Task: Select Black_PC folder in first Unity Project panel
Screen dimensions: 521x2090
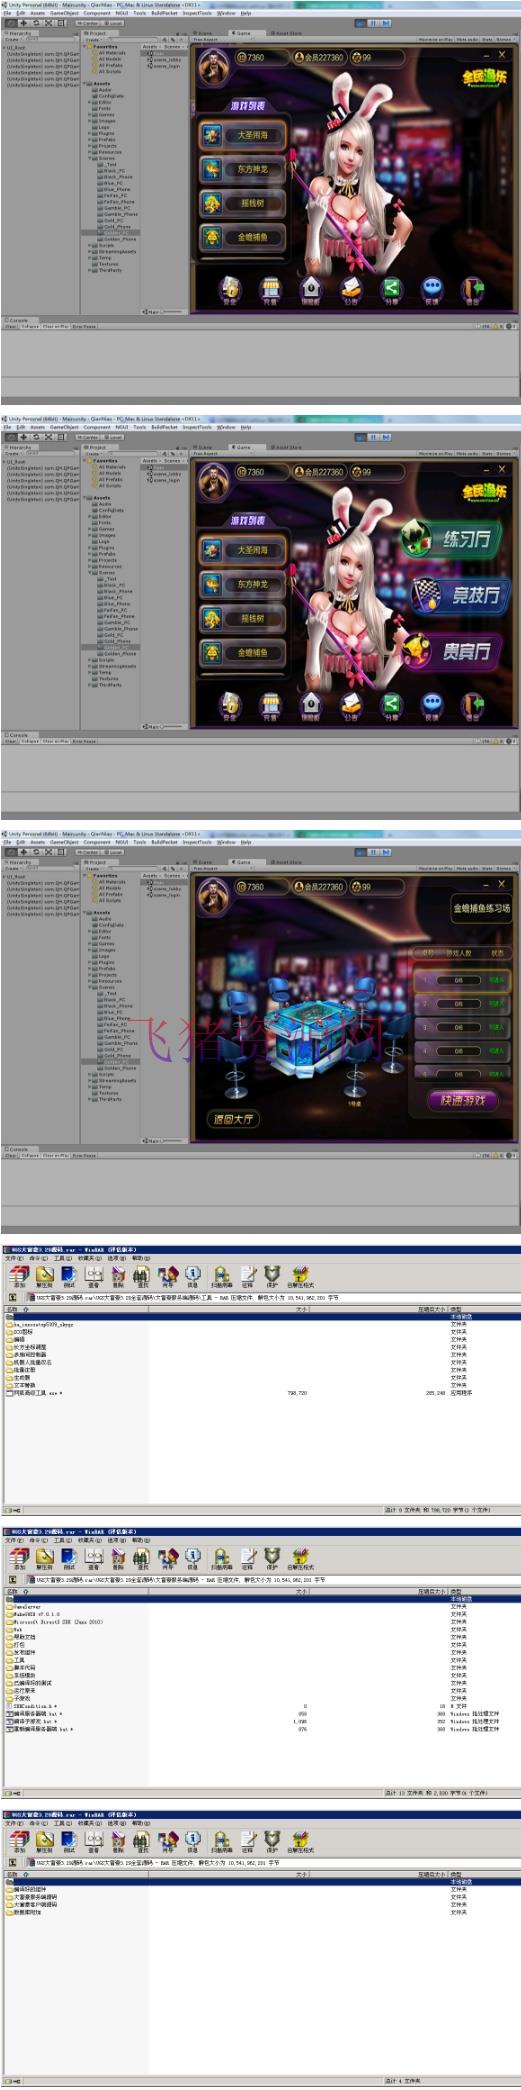Action: pos(113,171)
